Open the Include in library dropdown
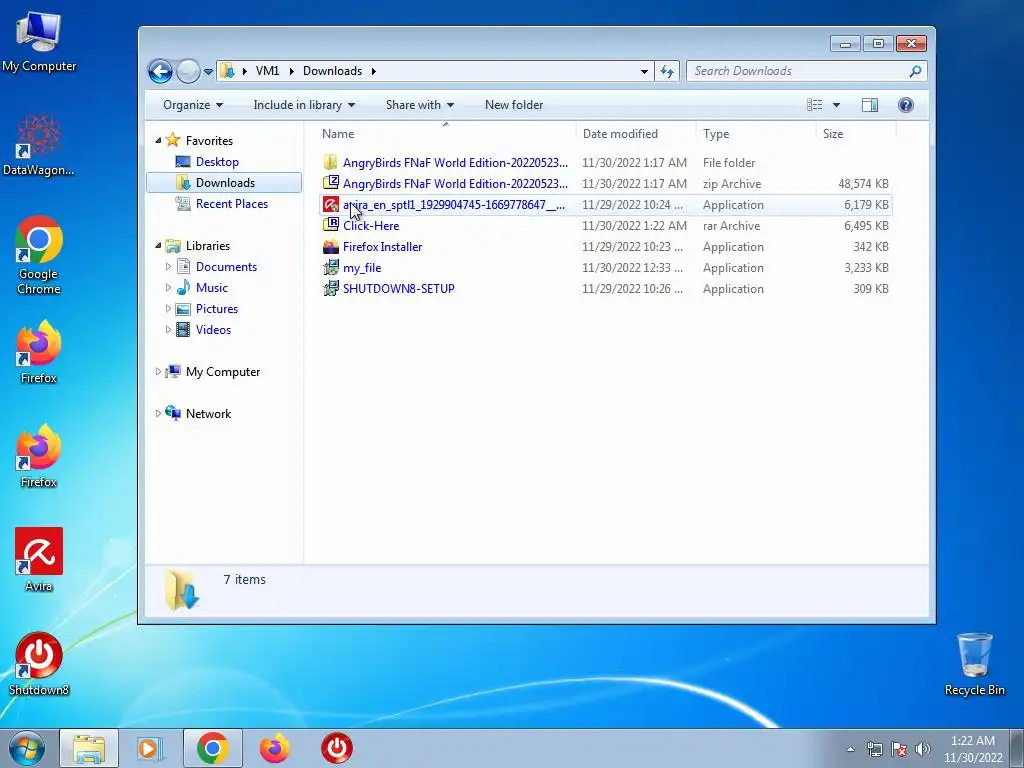Image resolution: width=1024 pixels, height=768 pixels. click(x=304, y=105)
